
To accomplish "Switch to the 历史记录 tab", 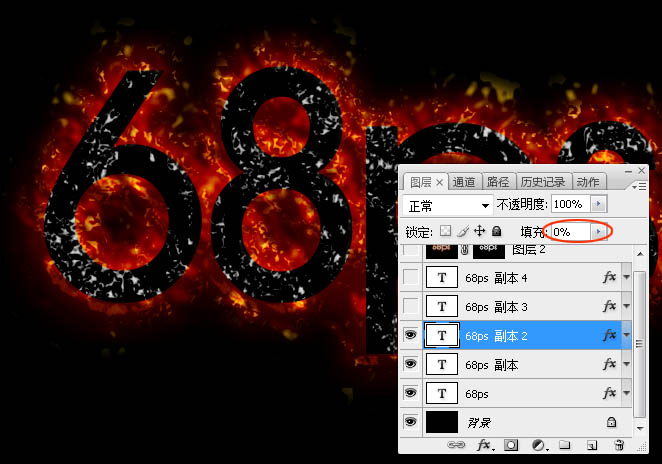I will (x=543, y=182).
